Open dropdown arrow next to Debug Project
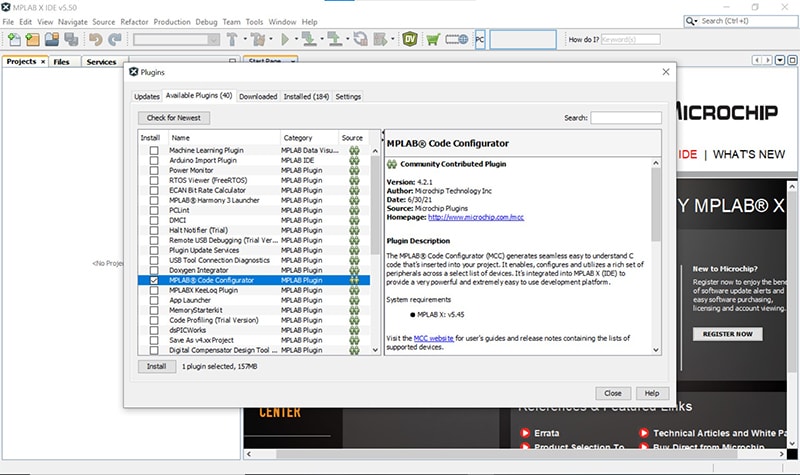 coord(392,39)
